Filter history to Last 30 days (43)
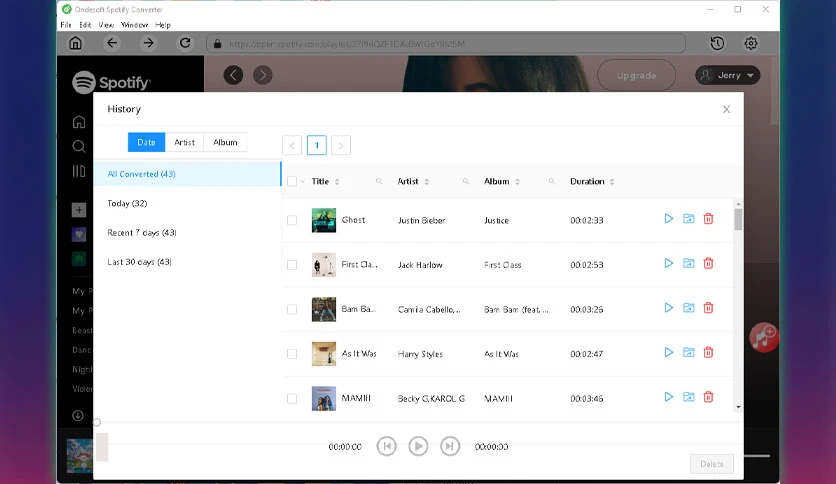This screenshot has height=484, width=836. (x=187, y=262)
